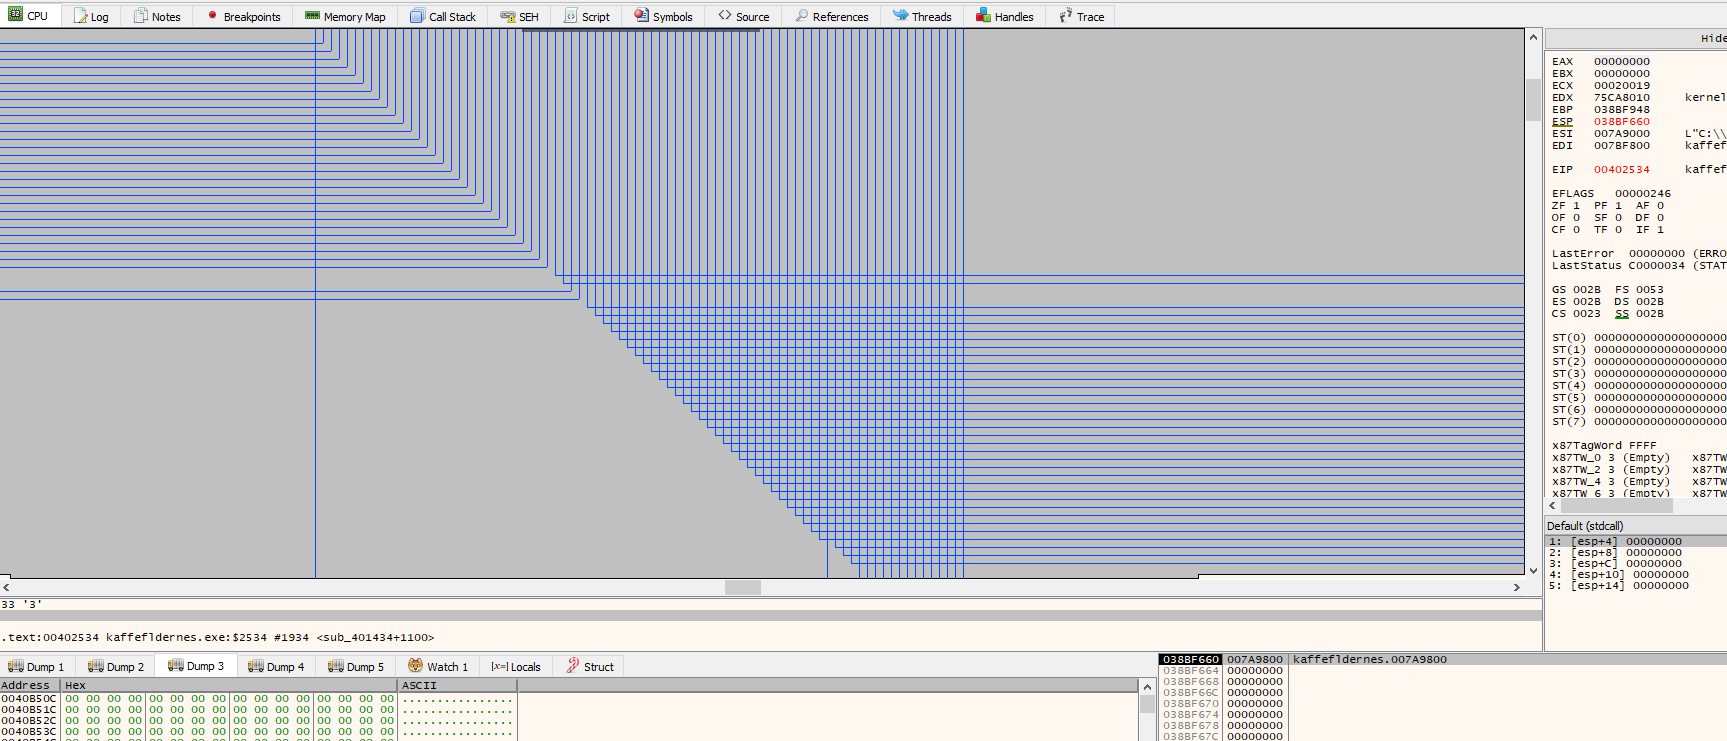The width and height of the screenshot is (1727, 741).
Task: Click the SEH icon
Action: (x=507, y=16)
